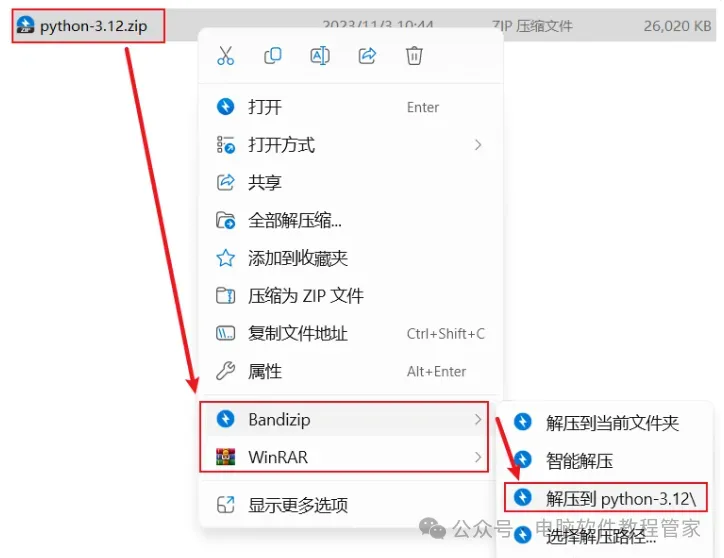Click the Rename icon
The image size is (724, 558).
coord(320,56)
